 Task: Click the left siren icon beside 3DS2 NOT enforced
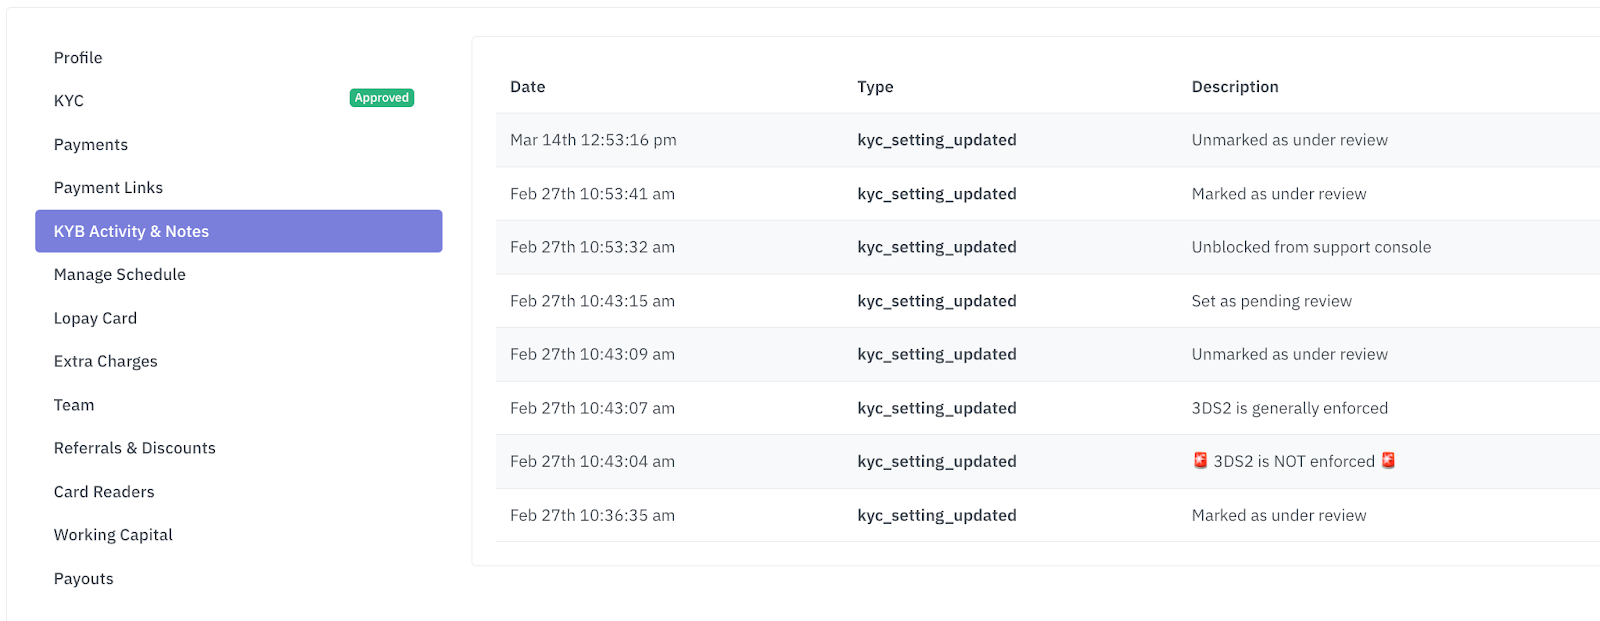click(1200, 460)
